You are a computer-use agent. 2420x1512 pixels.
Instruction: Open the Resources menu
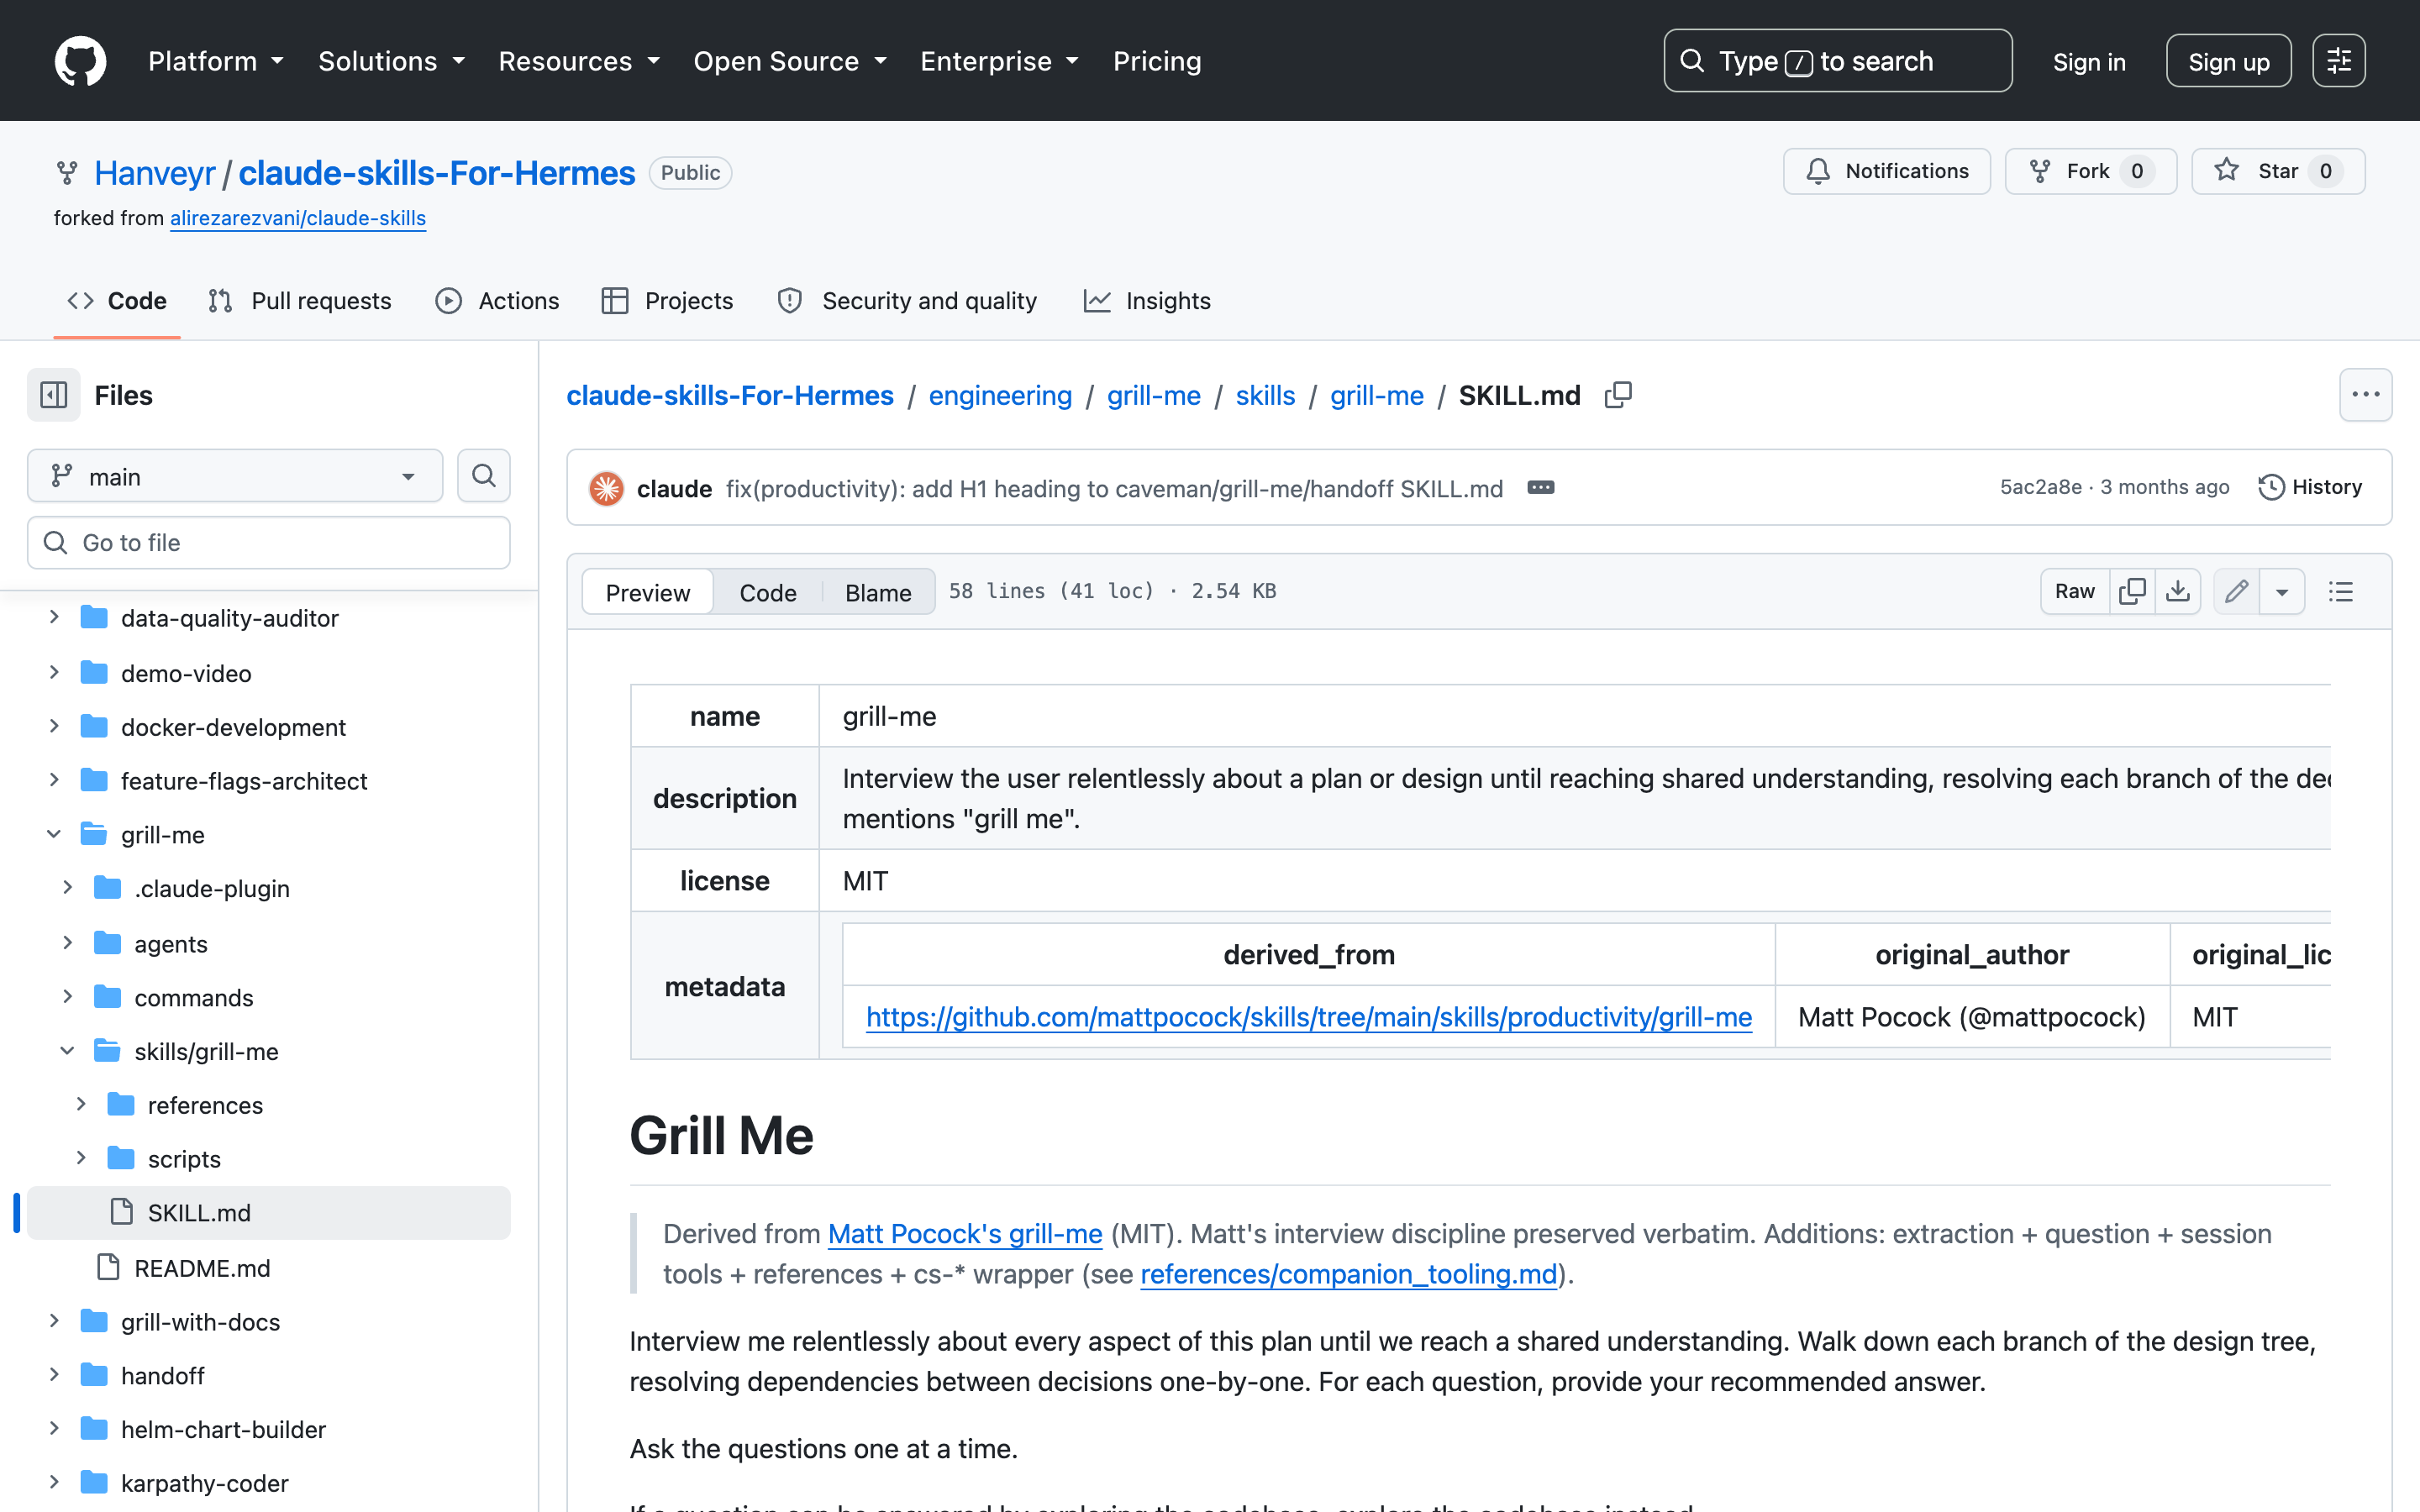579,61
